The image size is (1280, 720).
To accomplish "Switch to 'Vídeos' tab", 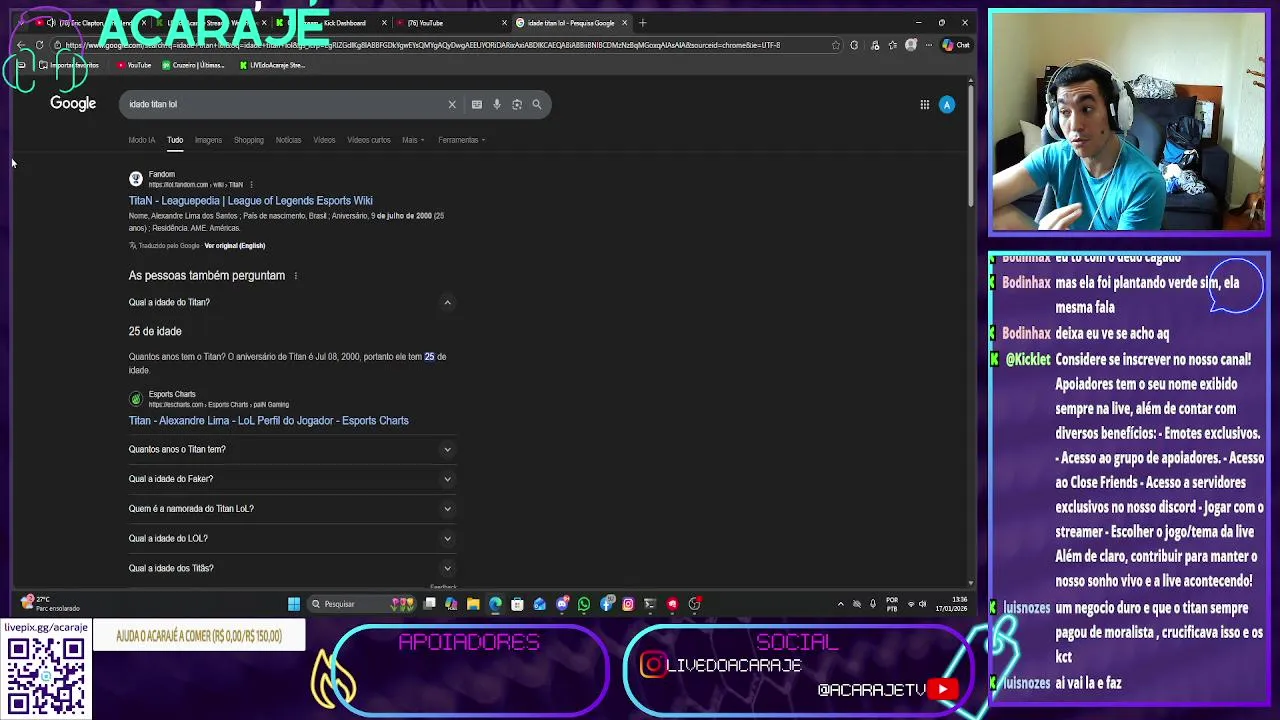I will (324, 140).
